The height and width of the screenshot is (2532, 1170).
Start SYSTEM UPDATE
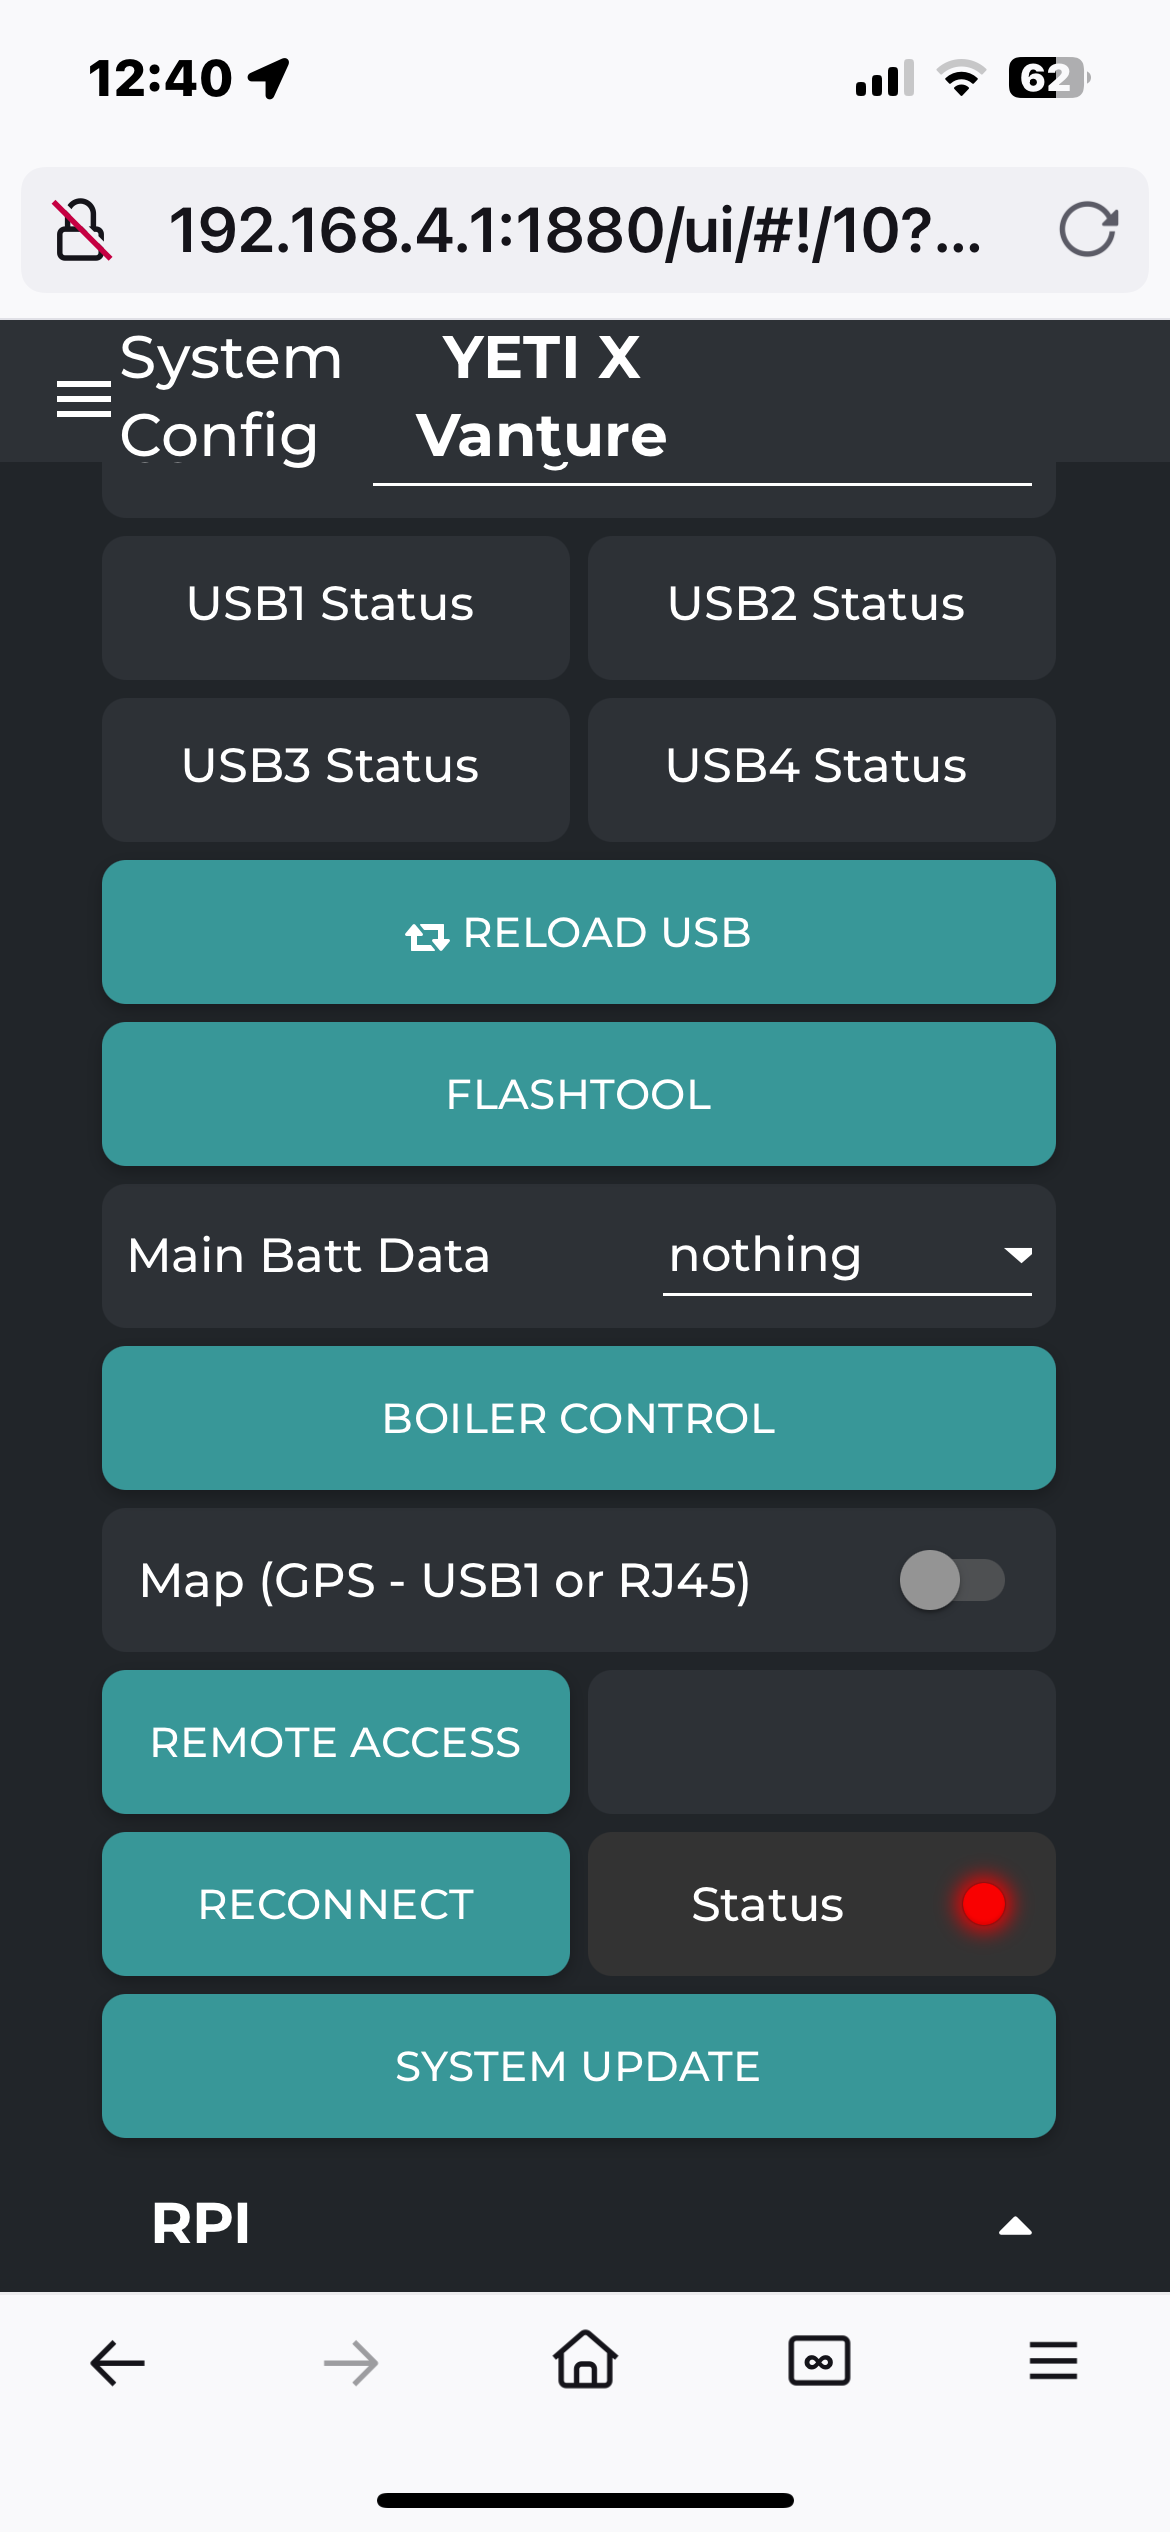579,2066
